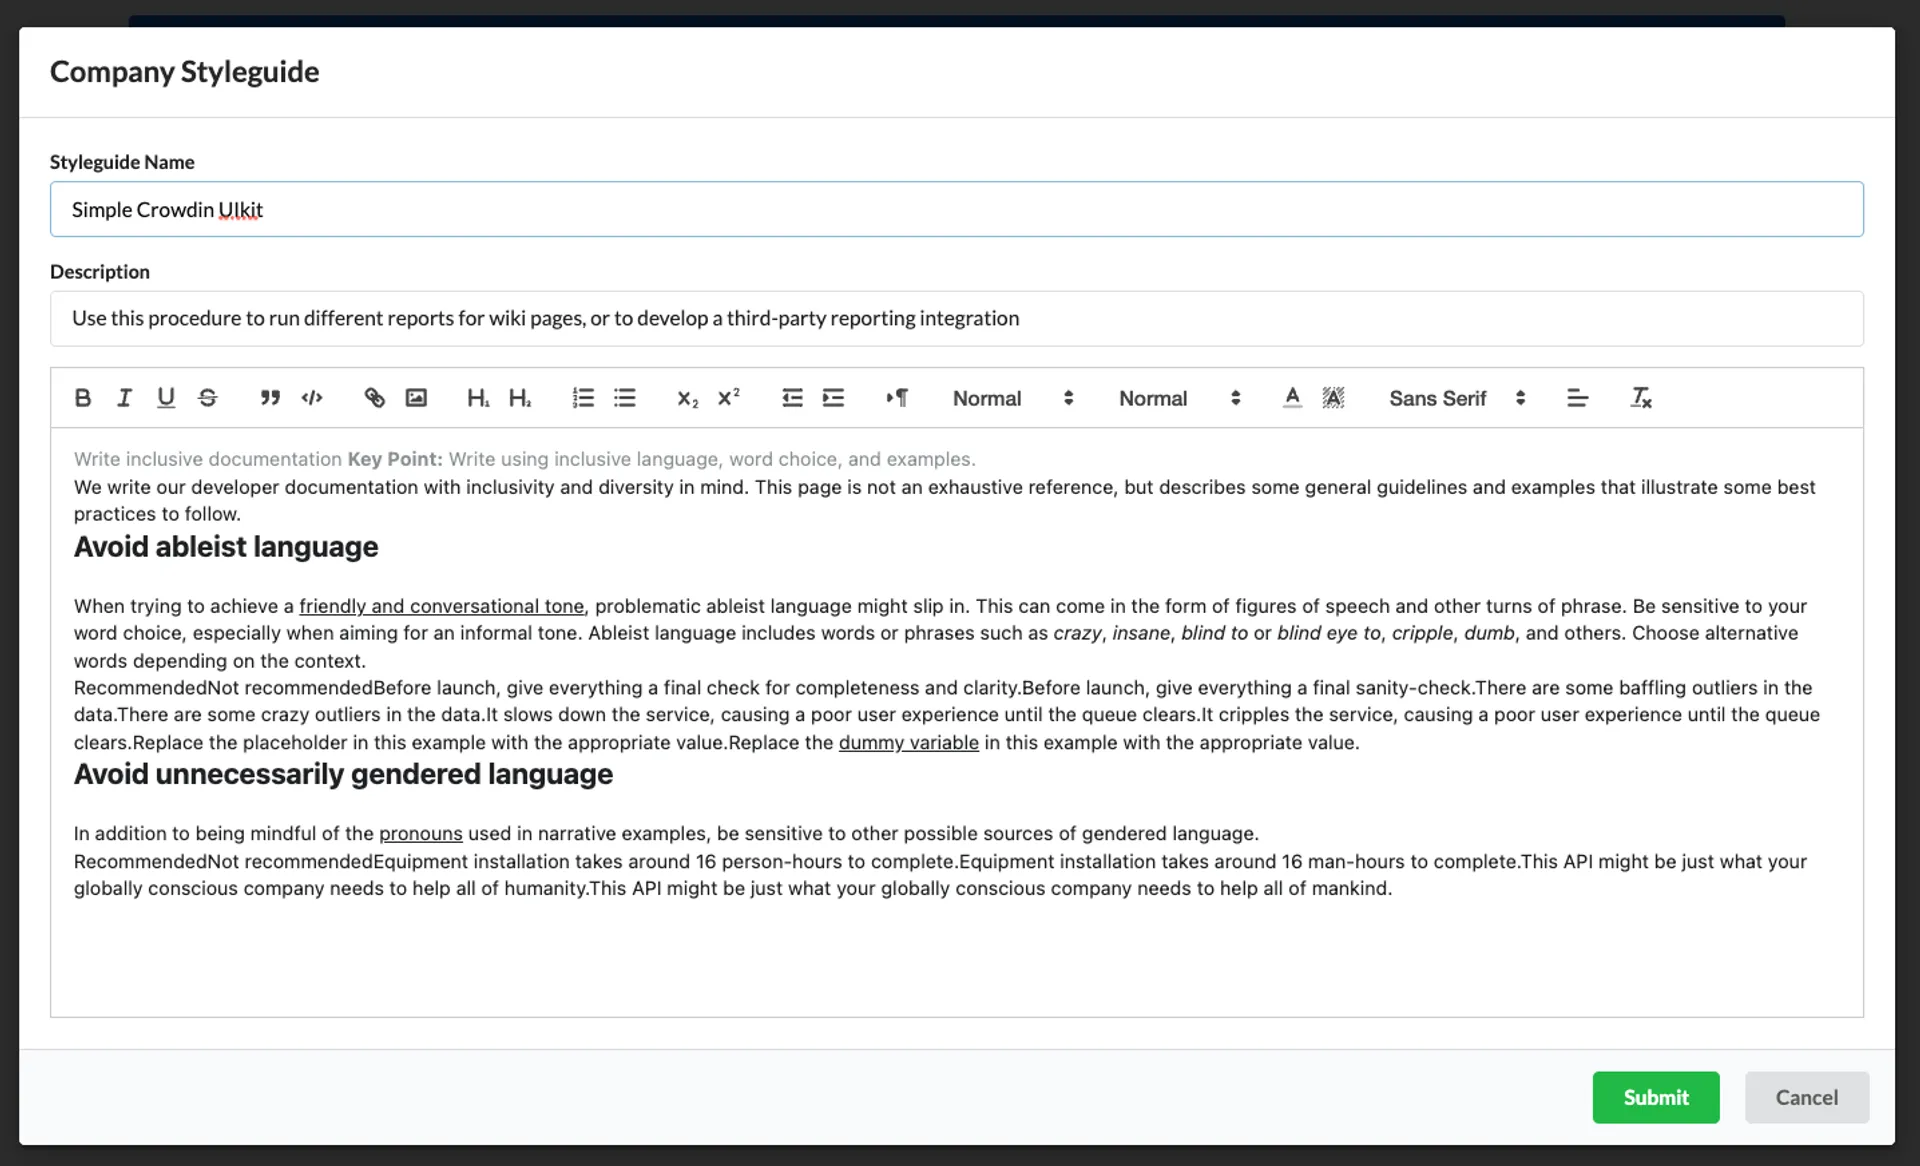Screen dimensions: 1920x1166
Task: Insert a blockquote in the editor
Action: point(269,398)
